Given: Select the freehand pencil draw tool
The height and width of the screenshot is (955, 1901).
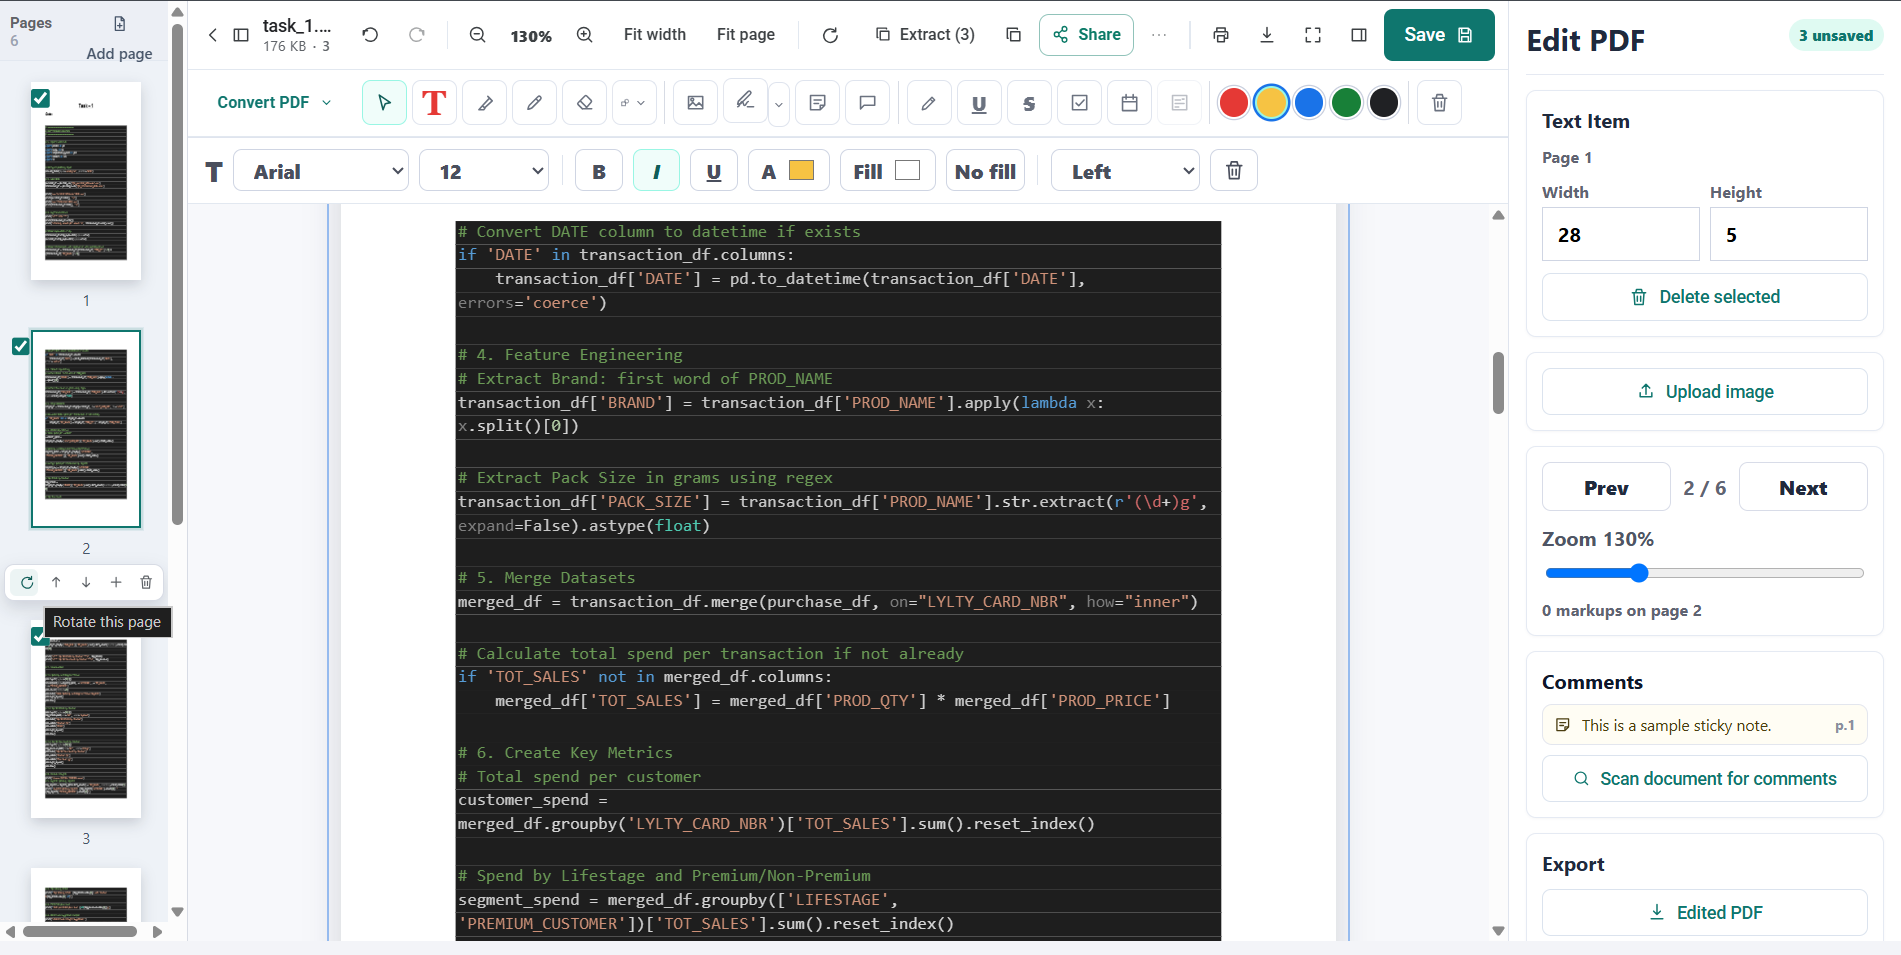Looking at the screenshot, I should (535, 103).
